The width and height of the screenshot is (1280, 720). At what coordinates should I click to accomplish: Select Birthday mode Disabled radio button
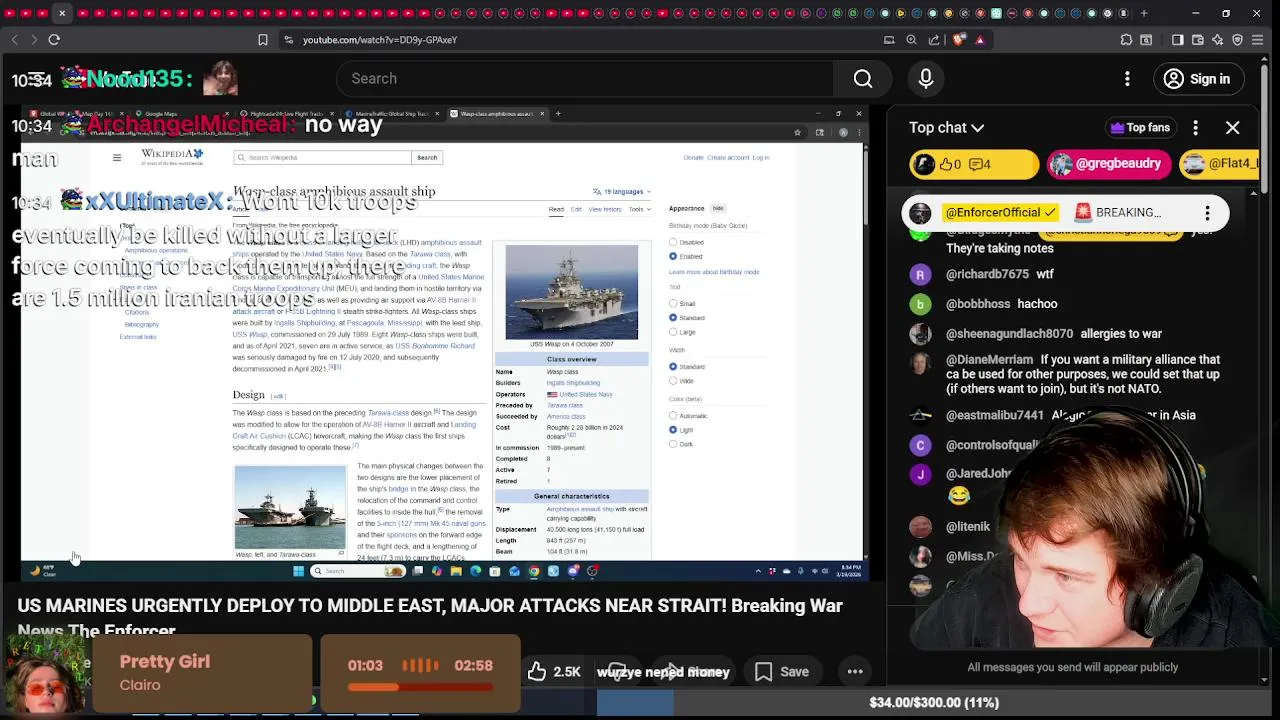point(673,242)
